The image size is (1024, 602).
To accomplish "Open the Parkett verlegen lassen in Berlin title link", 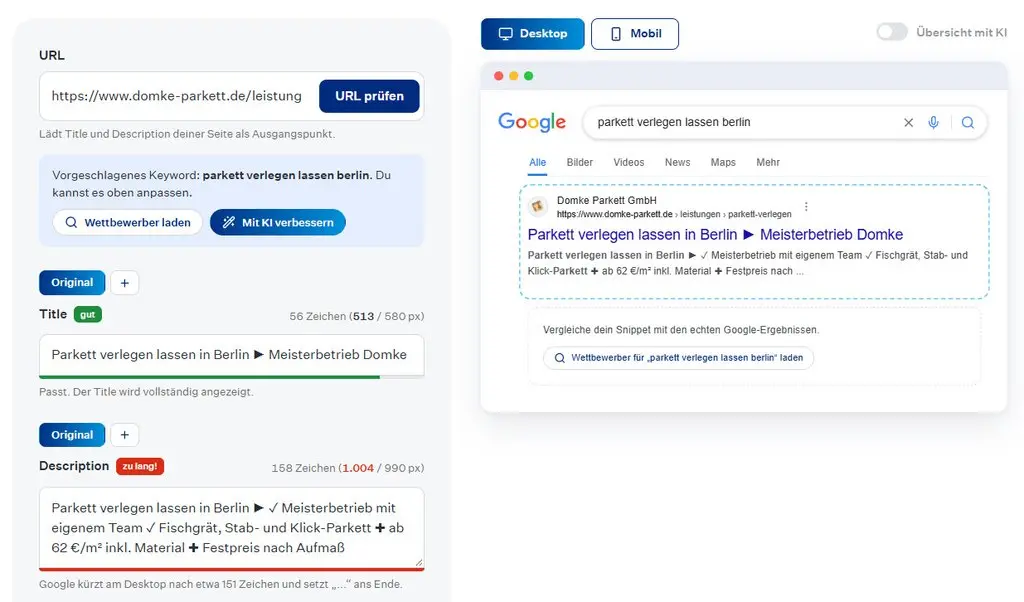I will [x=715, y=234].
